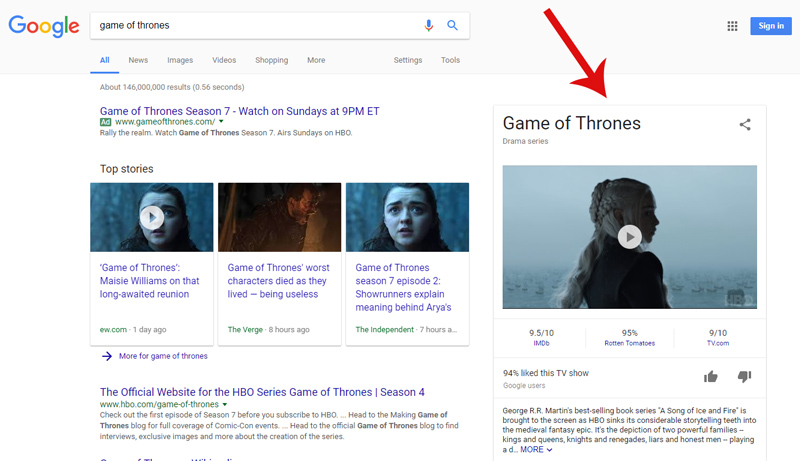Select the All tab

tap(105, 60)
